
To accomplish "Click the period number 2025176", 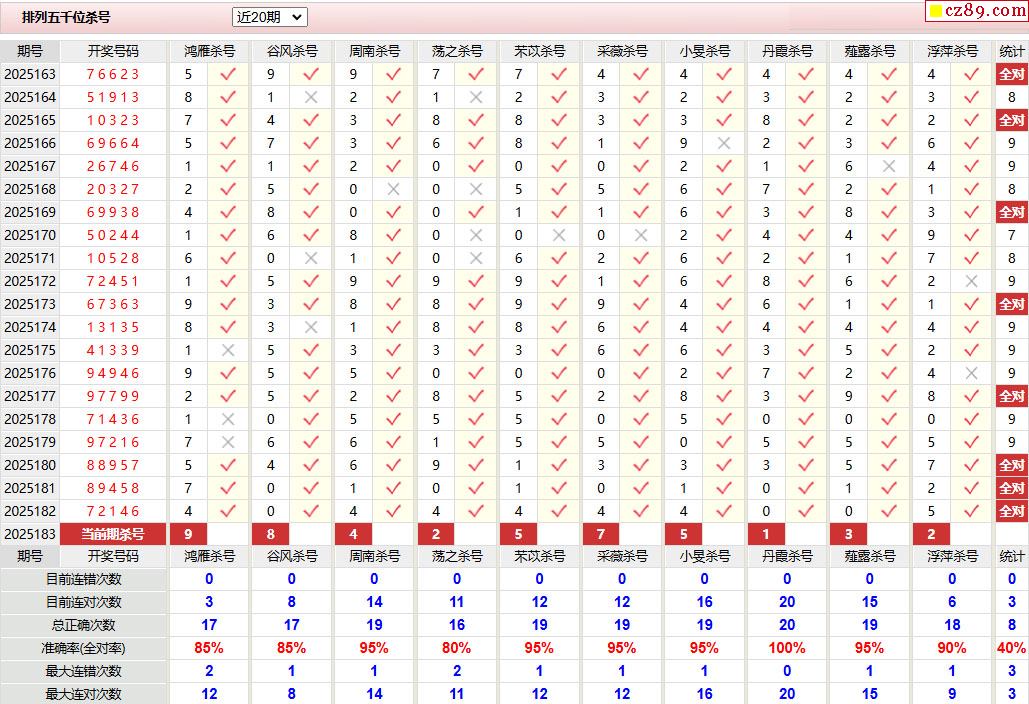I will (30, 373).
